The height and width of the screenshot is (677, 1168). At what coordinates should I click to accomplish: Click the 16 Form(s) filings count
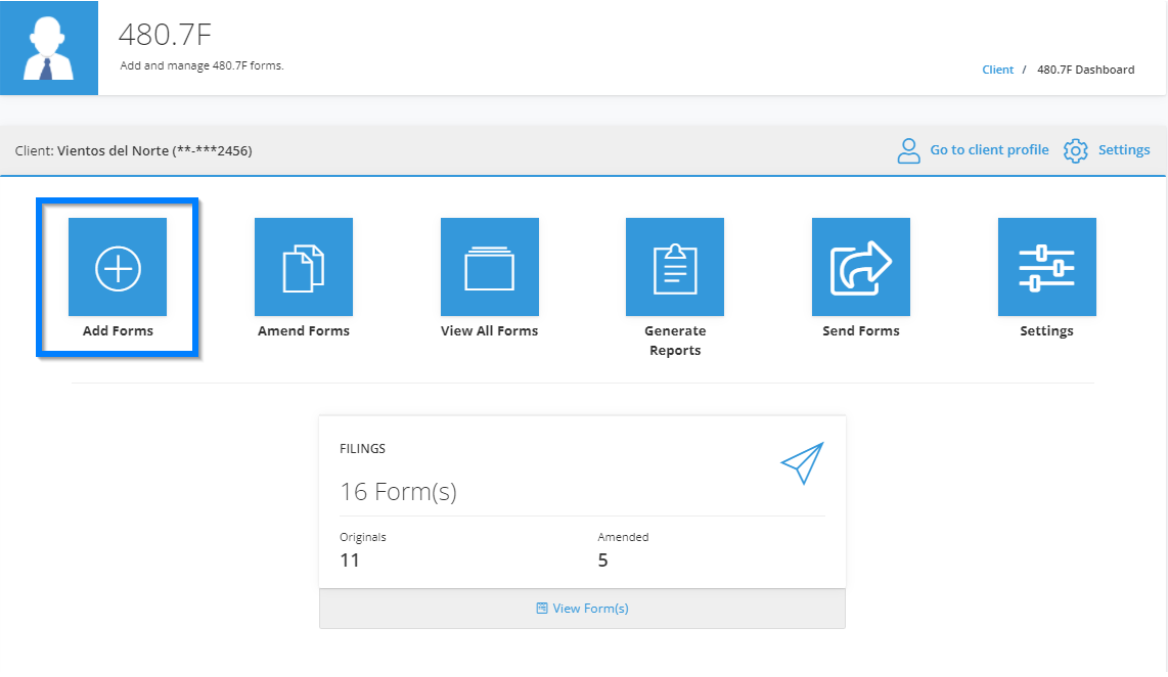click(398, 492)
